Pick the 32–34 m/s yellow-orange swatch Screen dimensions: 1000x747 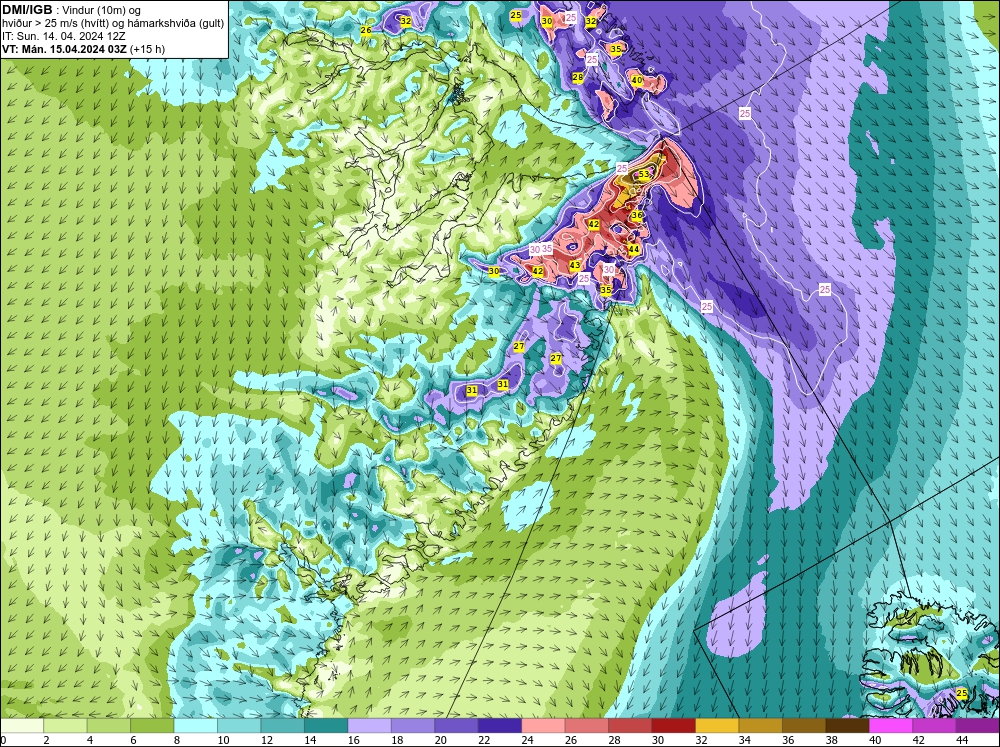(717, 725)
